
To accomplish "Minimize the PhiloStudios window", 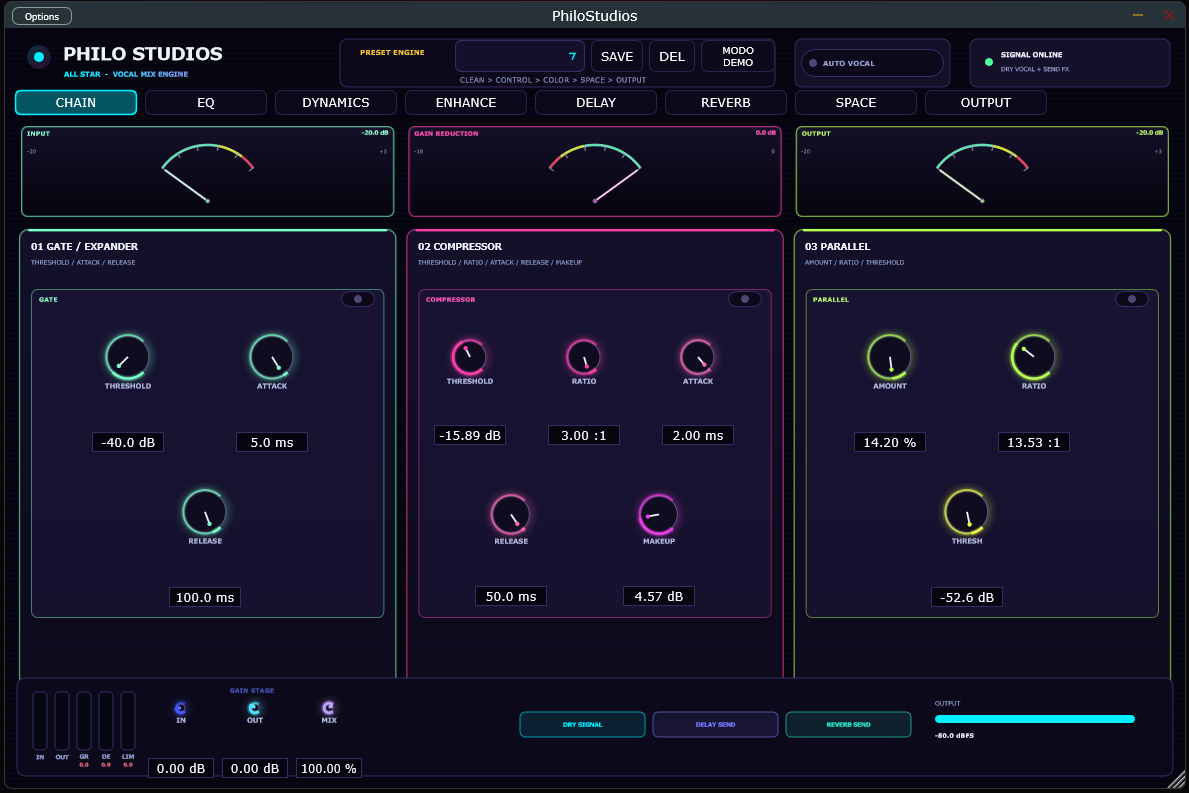I will (x=1137, y=15).
